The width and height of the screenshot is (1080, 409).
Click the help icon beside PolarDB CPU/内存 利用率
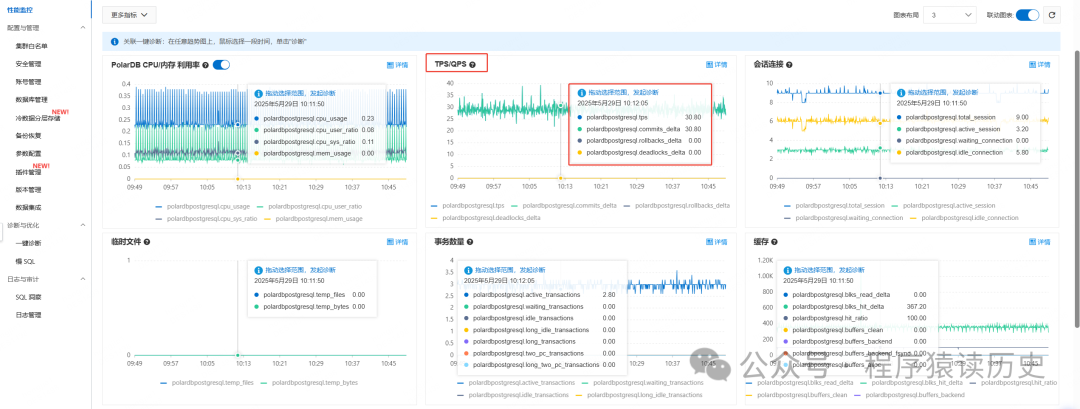[206, 65]
